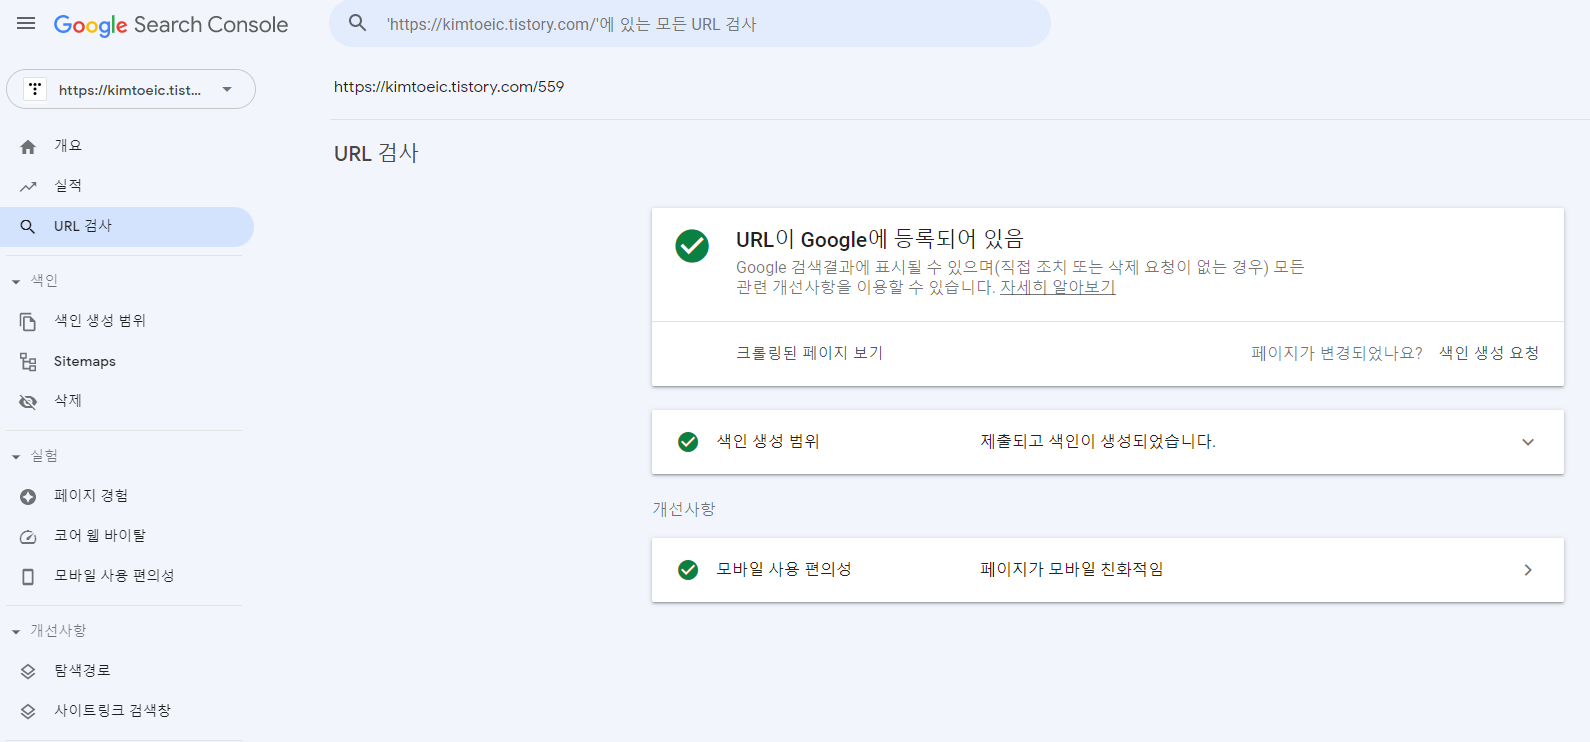Click text 제출되고 색인이 생성되었습니다.
Viewport: 1590px width, 742px height.
(1098, 442)
